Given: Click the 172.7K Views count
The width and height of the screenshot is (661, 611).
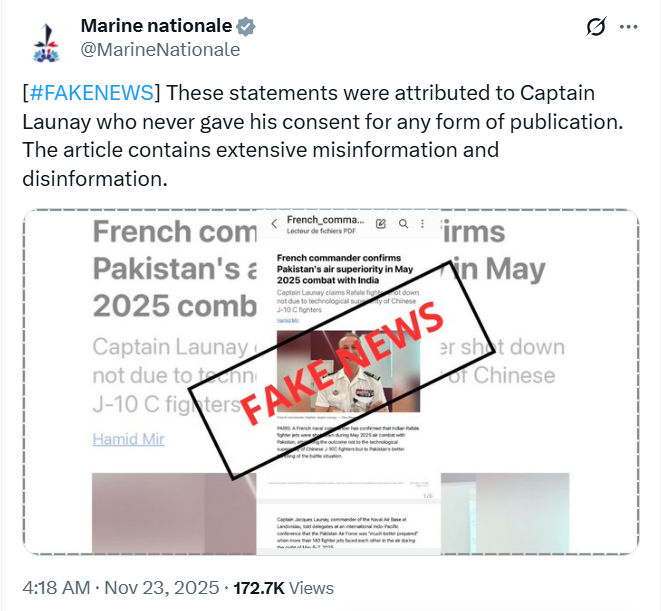Looking at the screenshot, I should 284,588.
